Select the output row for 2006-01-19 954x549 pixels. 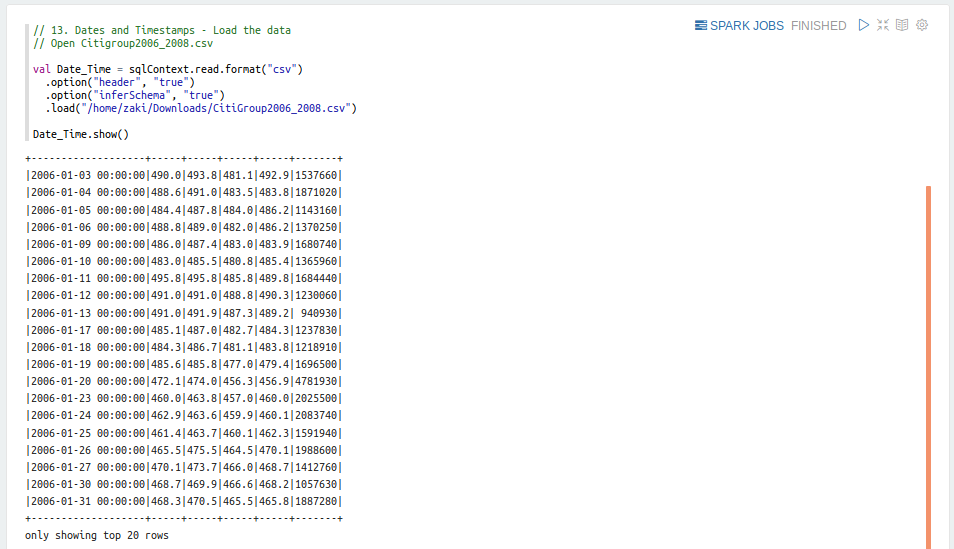pyautogui.click(x=184, y=364)
